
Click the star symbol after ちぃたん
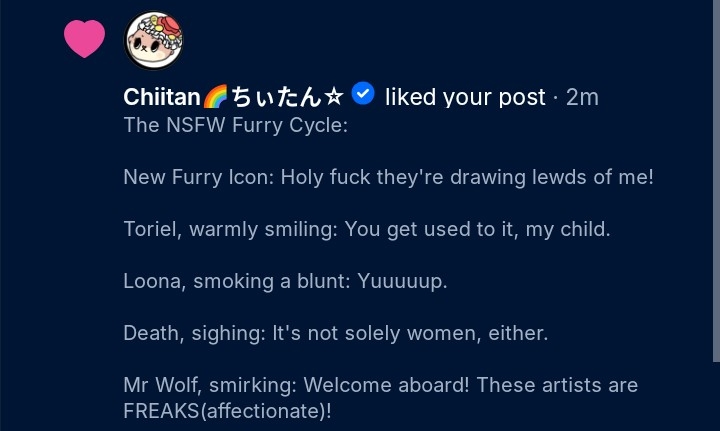point(334,97)
